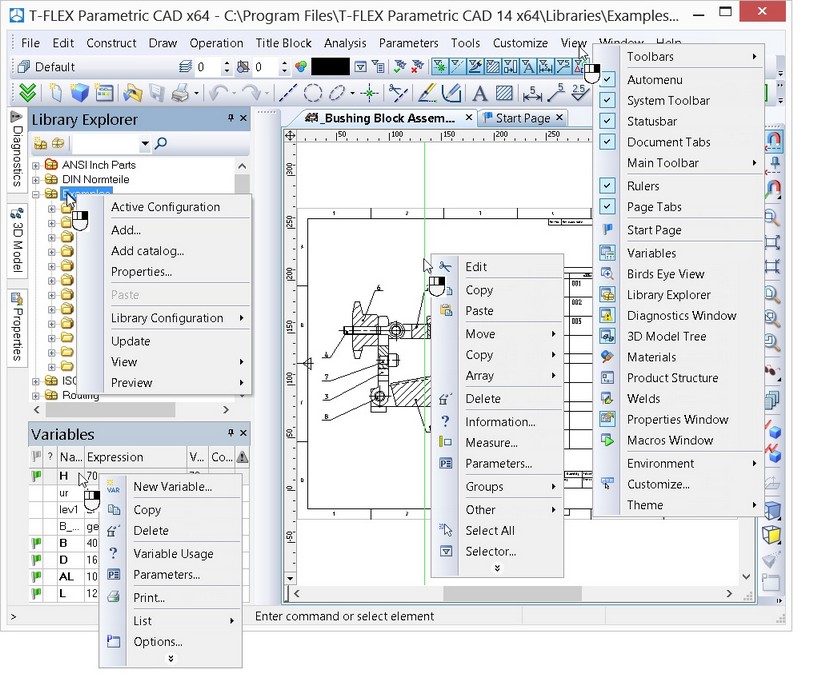Click Add catalog... in the library menu
The width and height of the screenshot is (818, 686).
148,251
